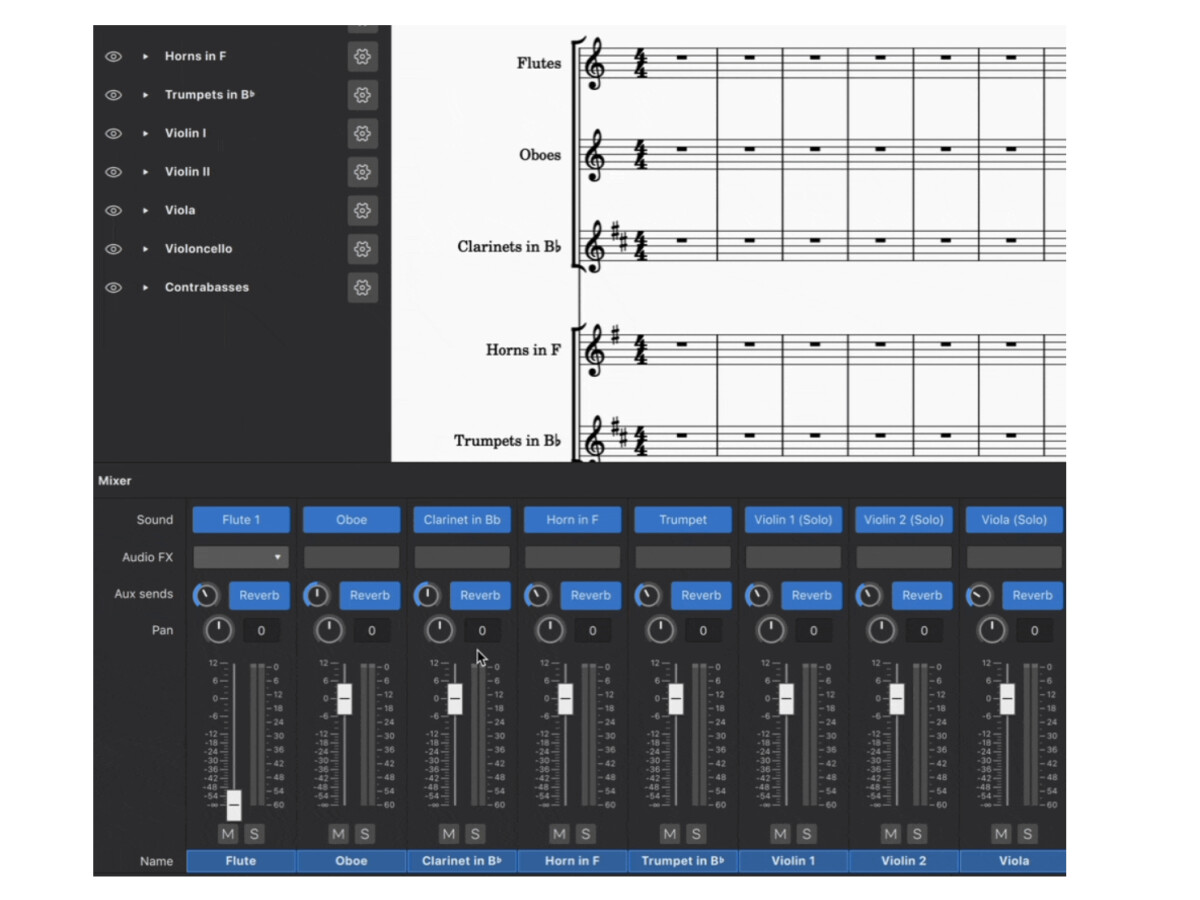Open settings gear for Viola
Image resolution: width=1200 pixels, height=900 pixels.
(x=362, y=210)
